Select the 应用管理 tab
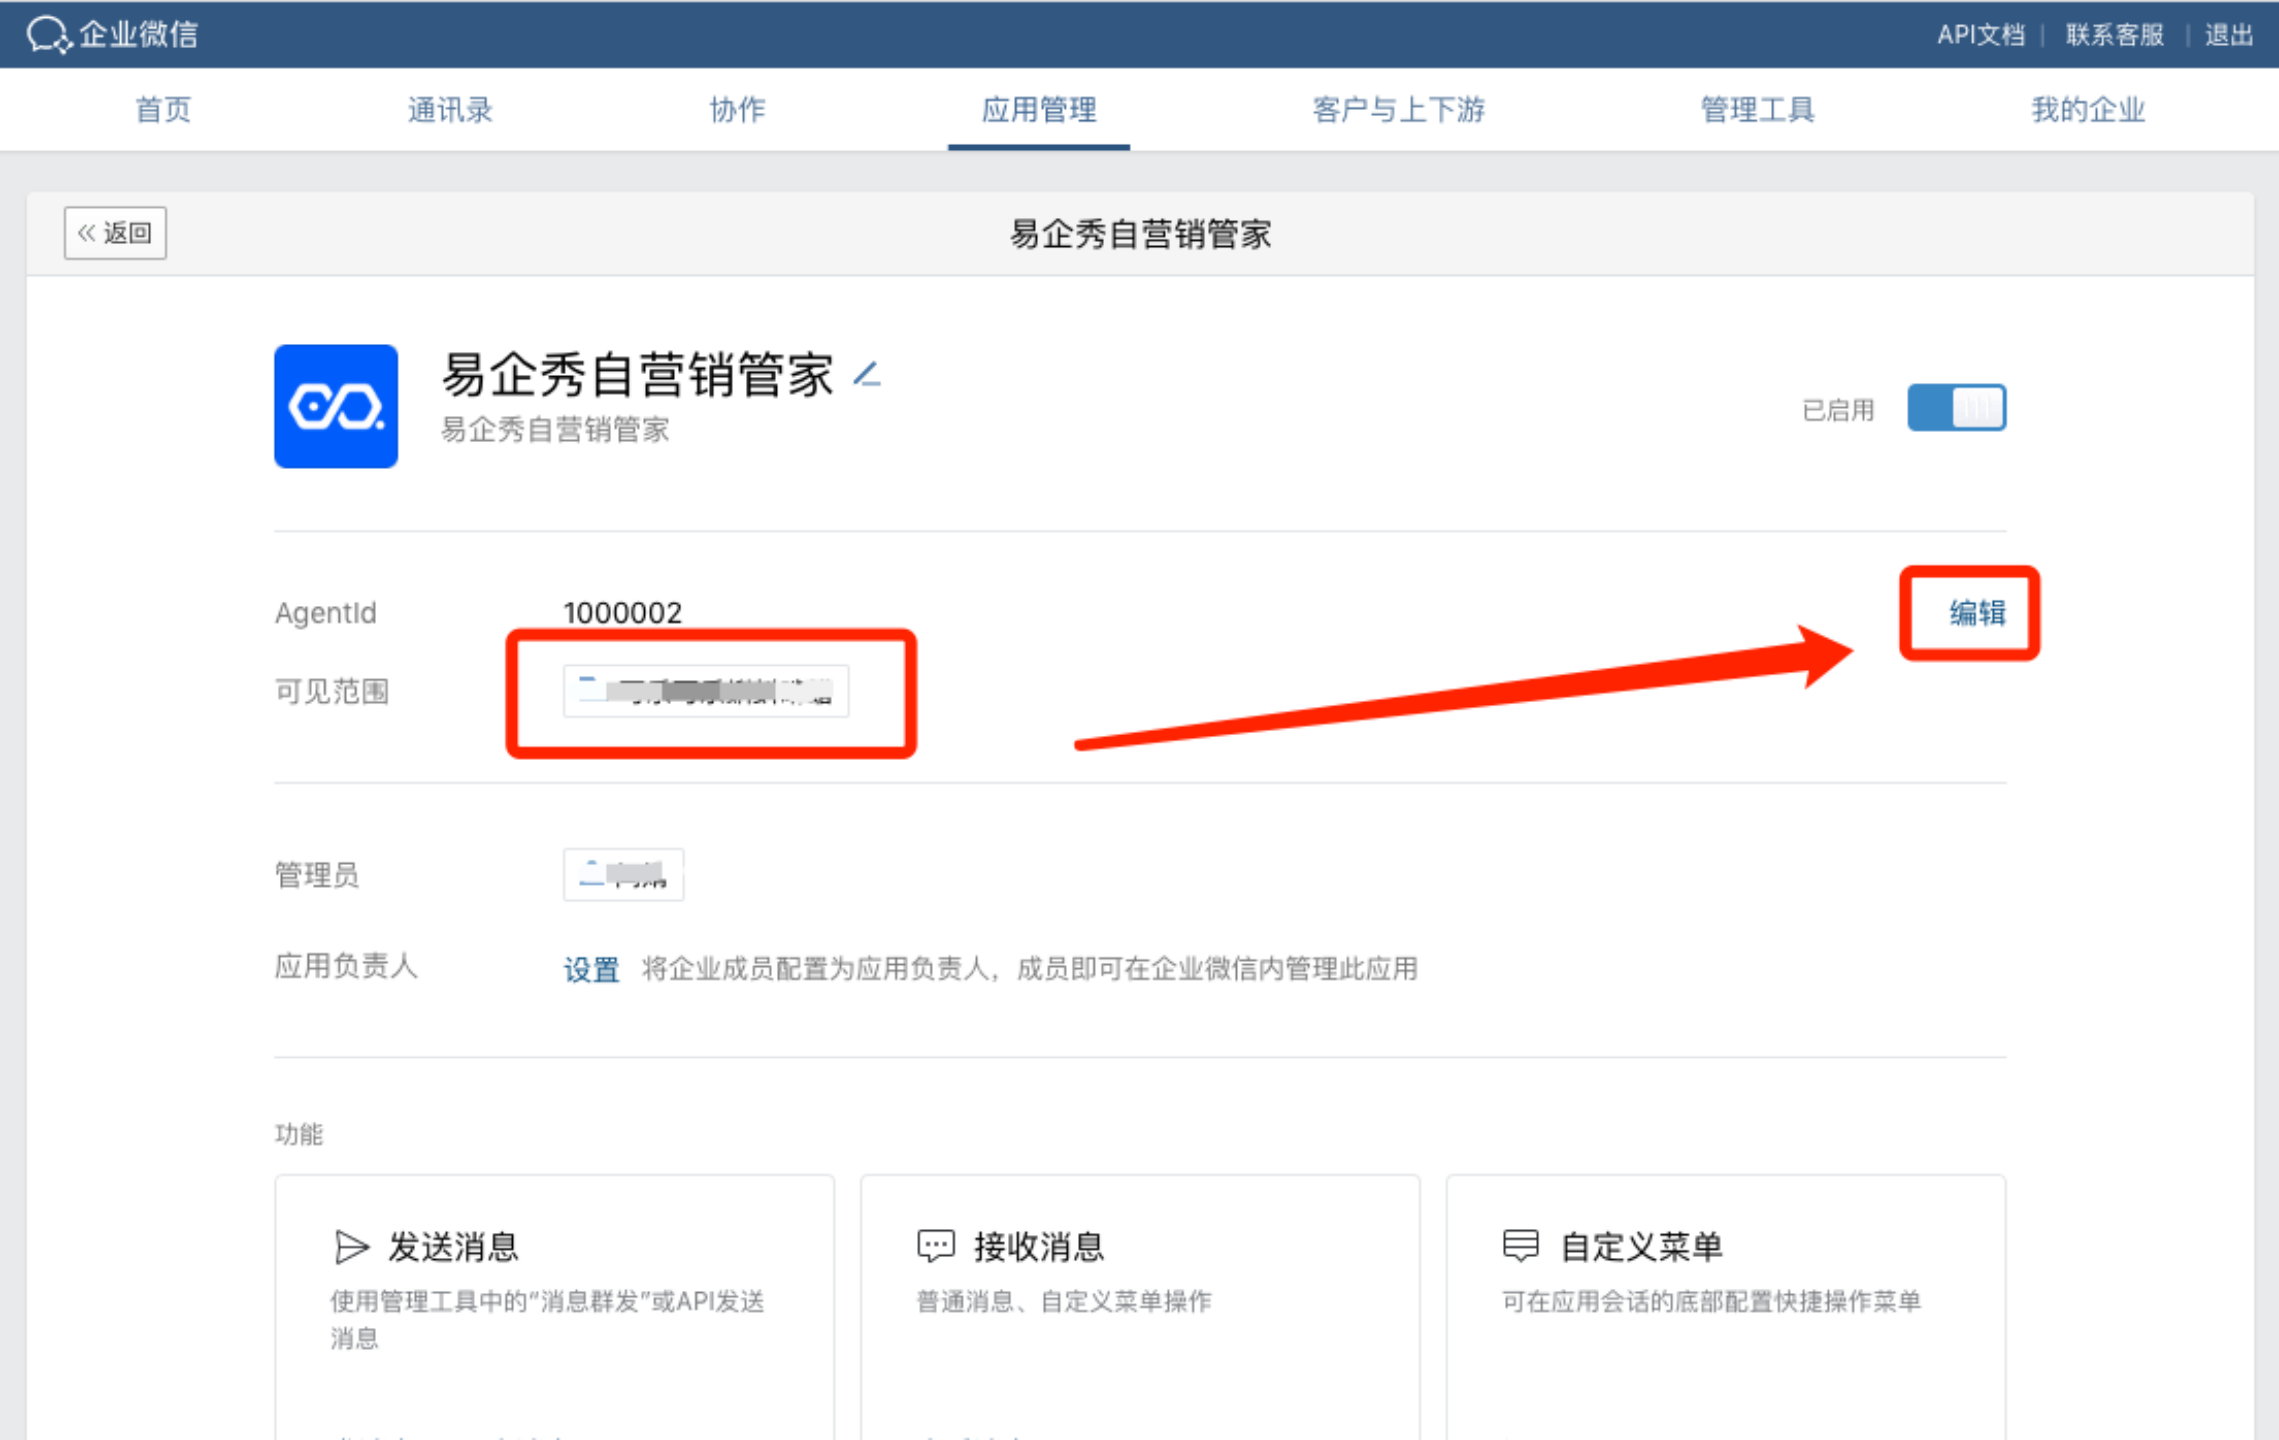Viewport: 2279px width, 1440px height. pos(1039,109)
